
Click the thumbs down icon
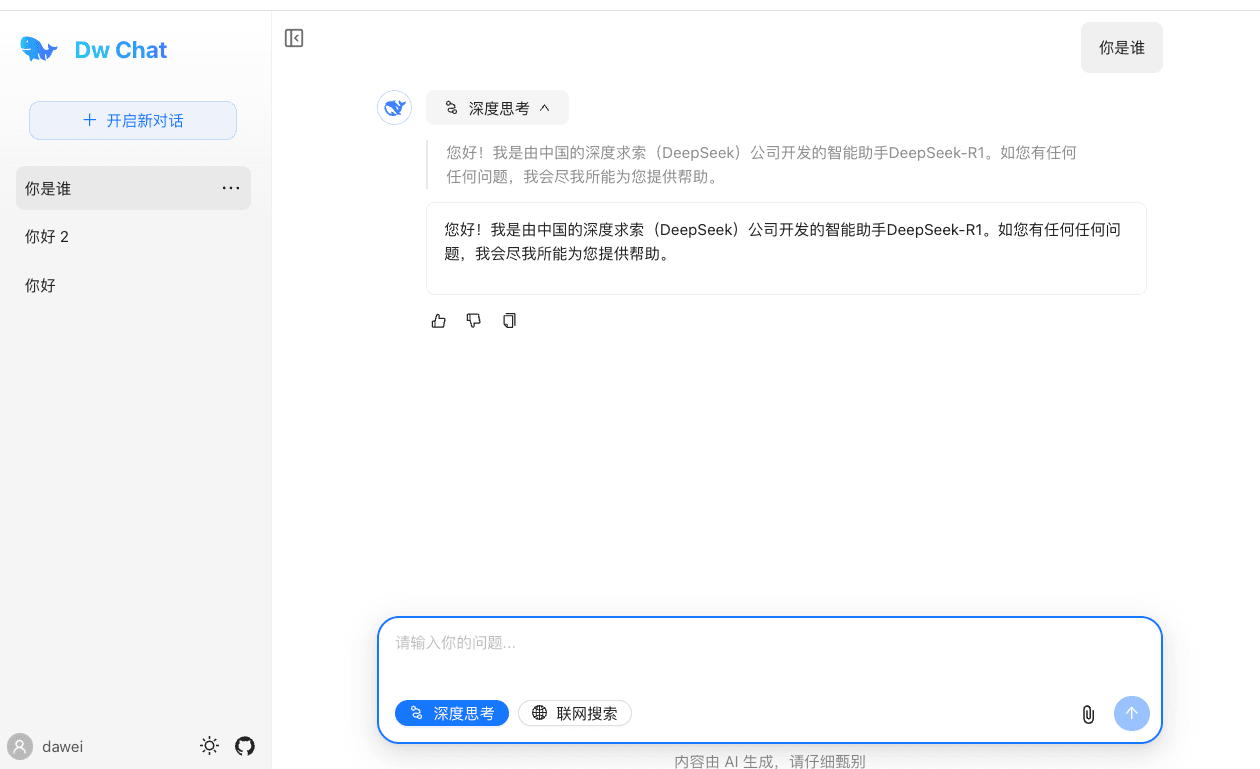pos(474,321)
